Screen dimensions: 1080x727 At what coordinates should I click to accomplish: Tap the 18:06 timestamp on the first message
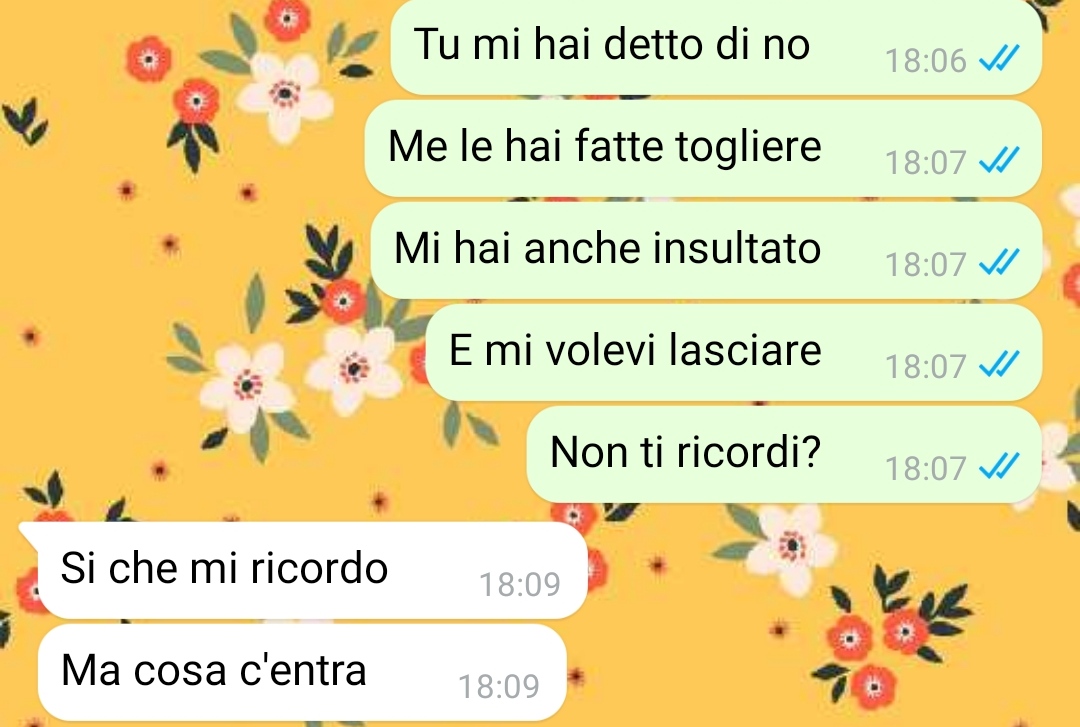926,61
